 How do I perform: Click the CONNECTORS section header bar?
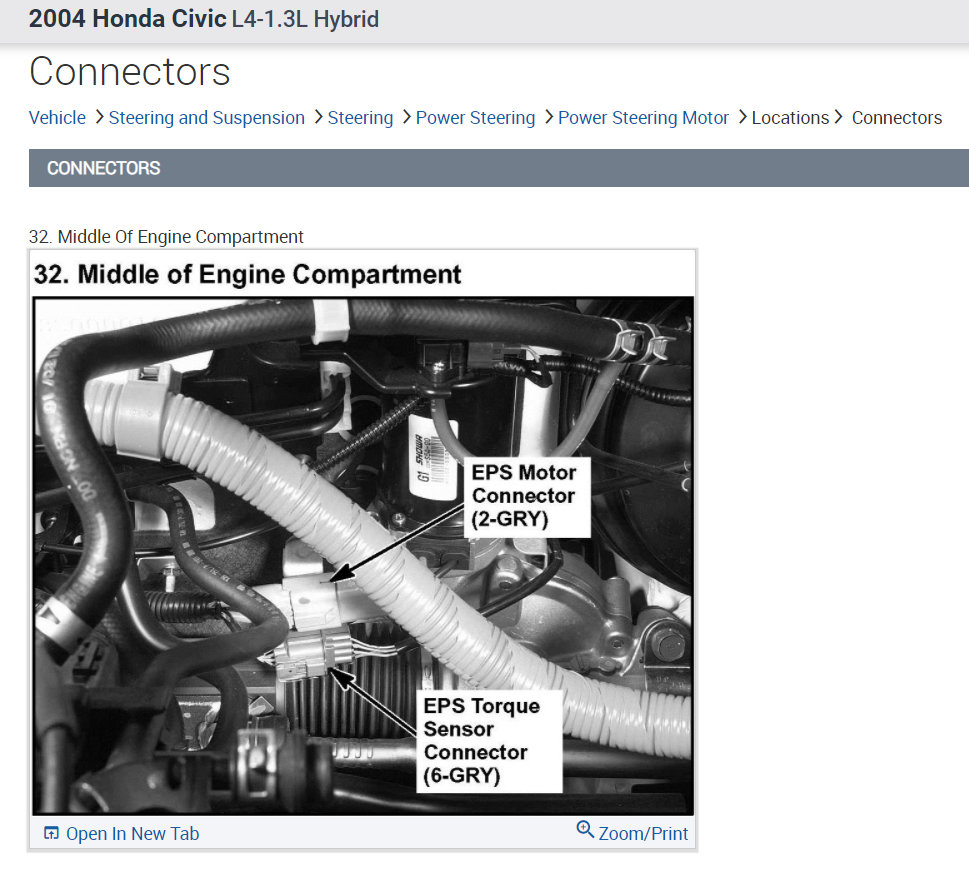[499, 168]
